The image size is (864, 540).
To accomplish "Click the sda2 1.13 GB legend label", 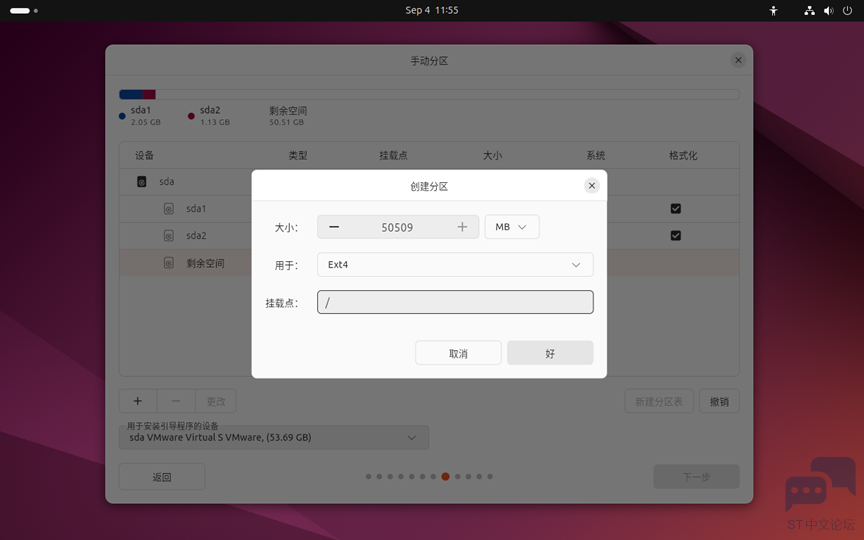I will [x=215, y=116].
